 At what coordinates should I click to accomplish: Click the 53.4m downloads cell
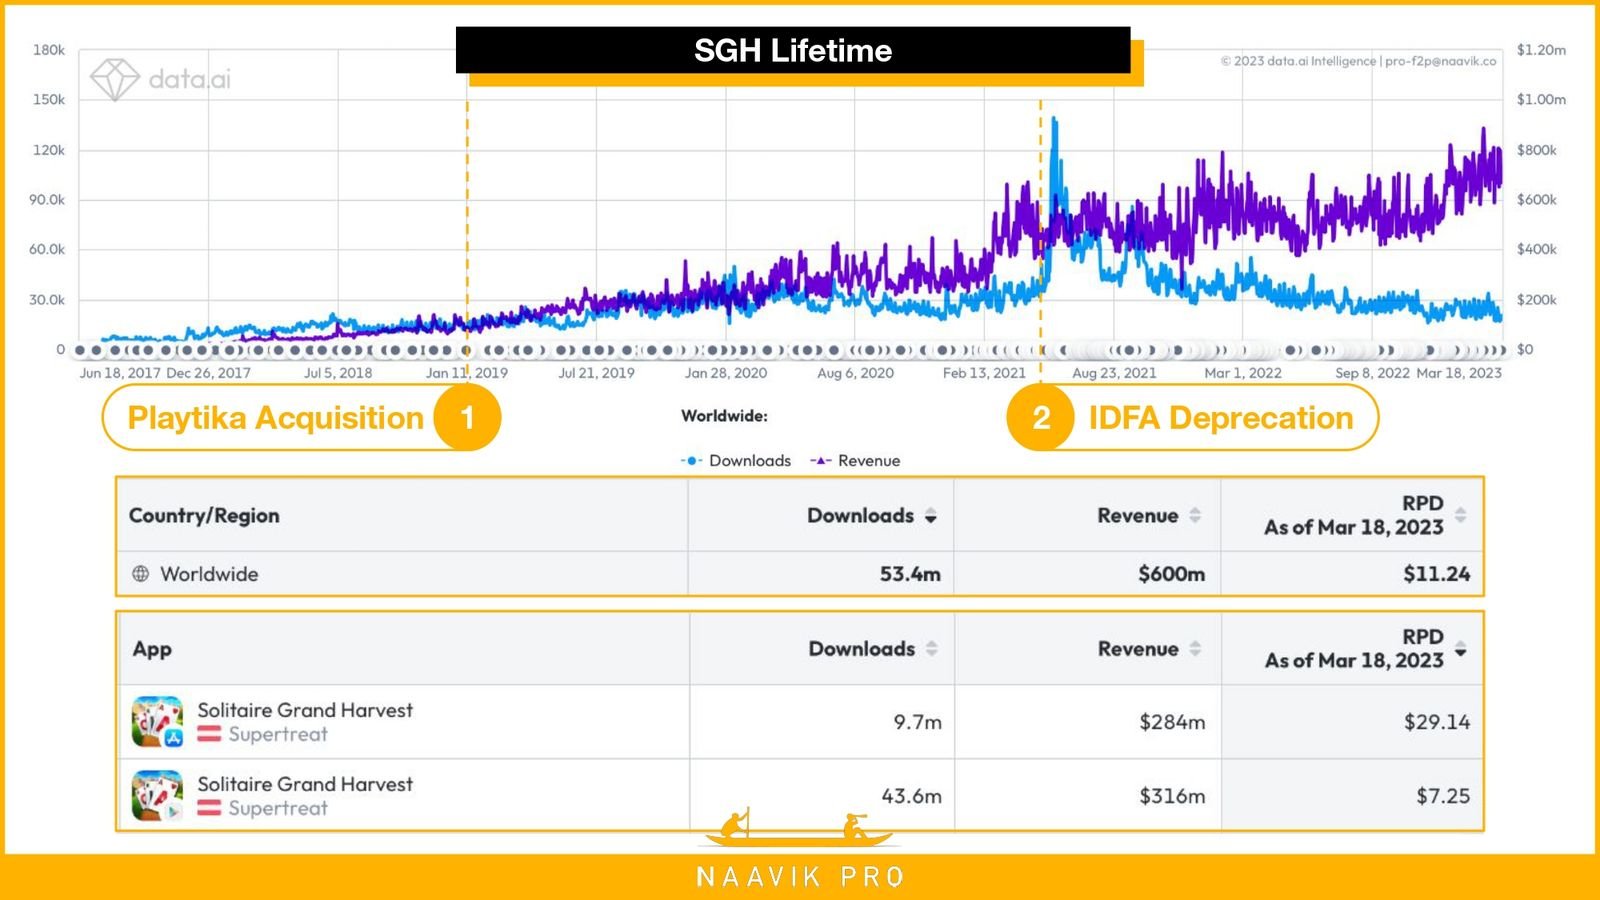coord(910,574)
